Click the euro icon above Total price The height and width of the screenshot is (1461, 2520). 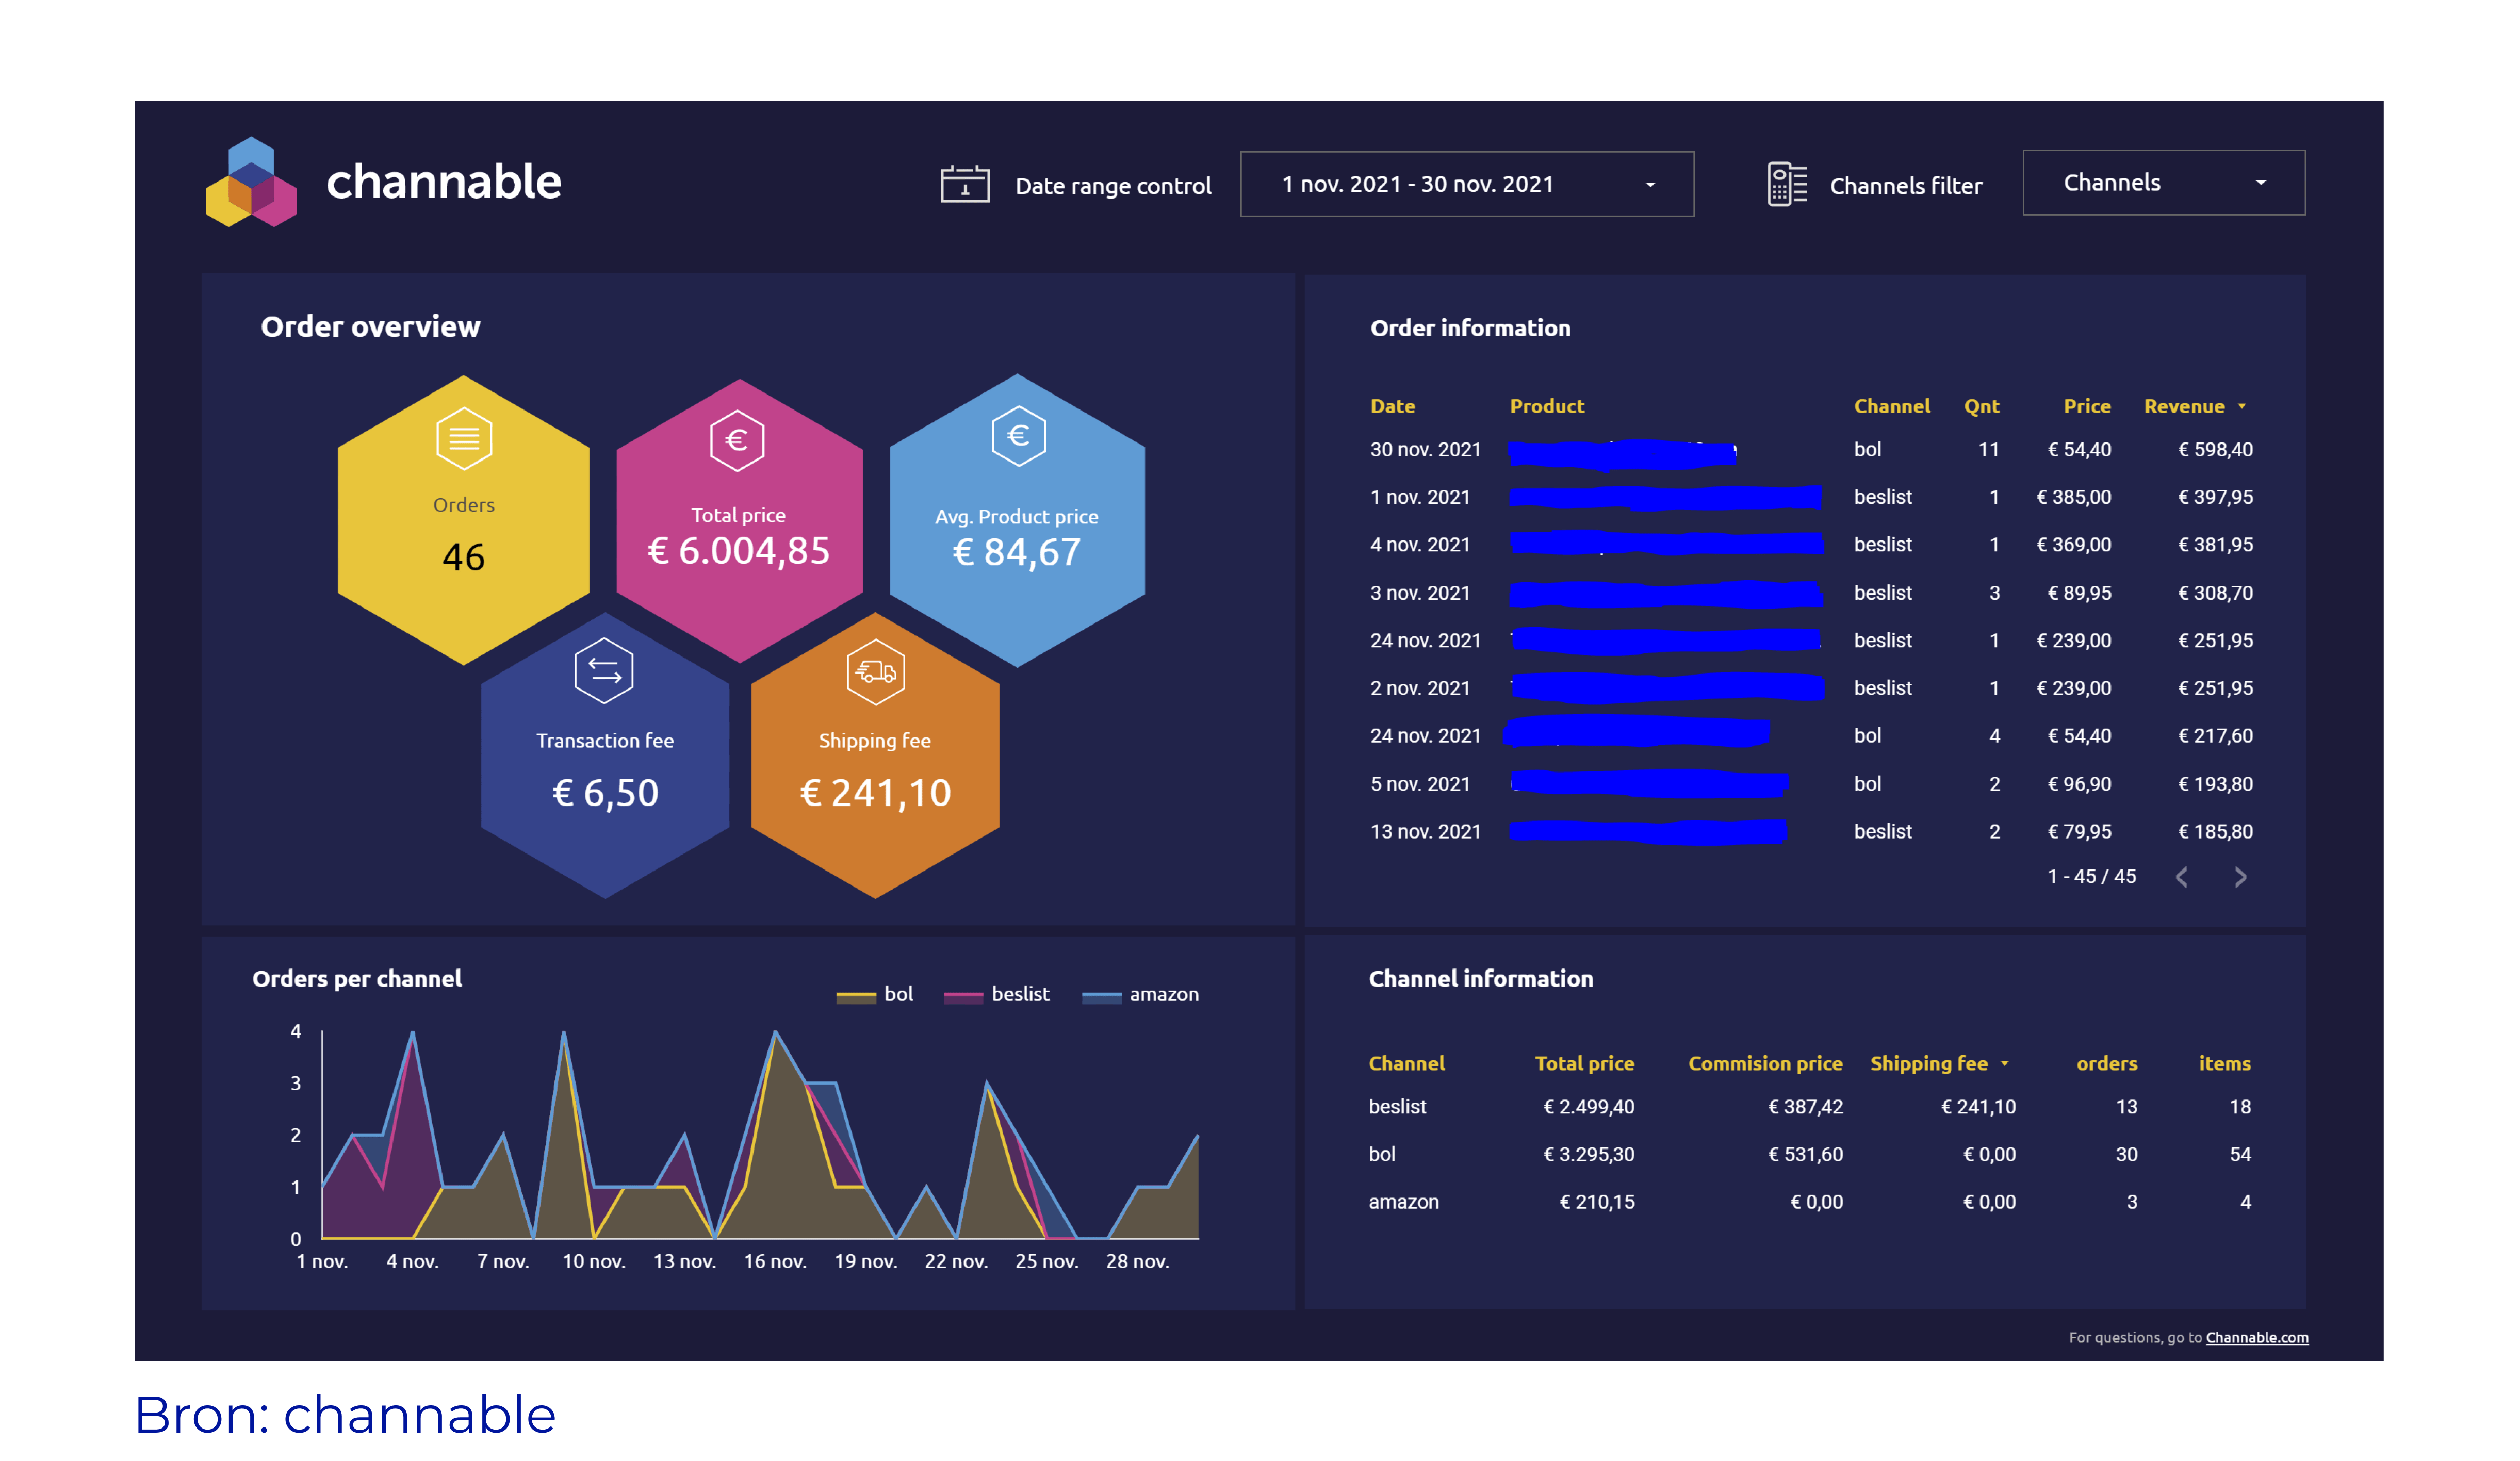point(737,440)
